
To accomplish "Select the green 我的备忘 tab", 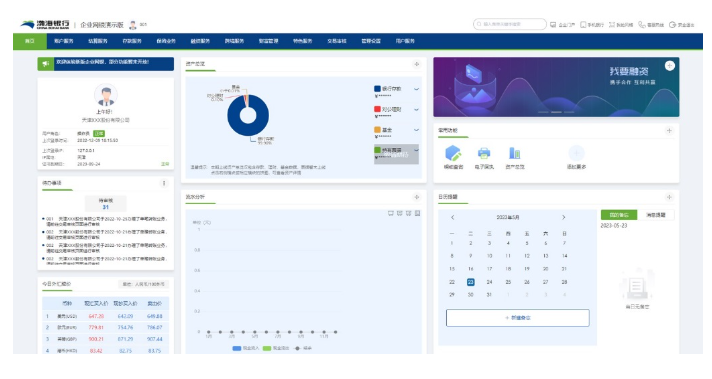I will tap(619, 215).
